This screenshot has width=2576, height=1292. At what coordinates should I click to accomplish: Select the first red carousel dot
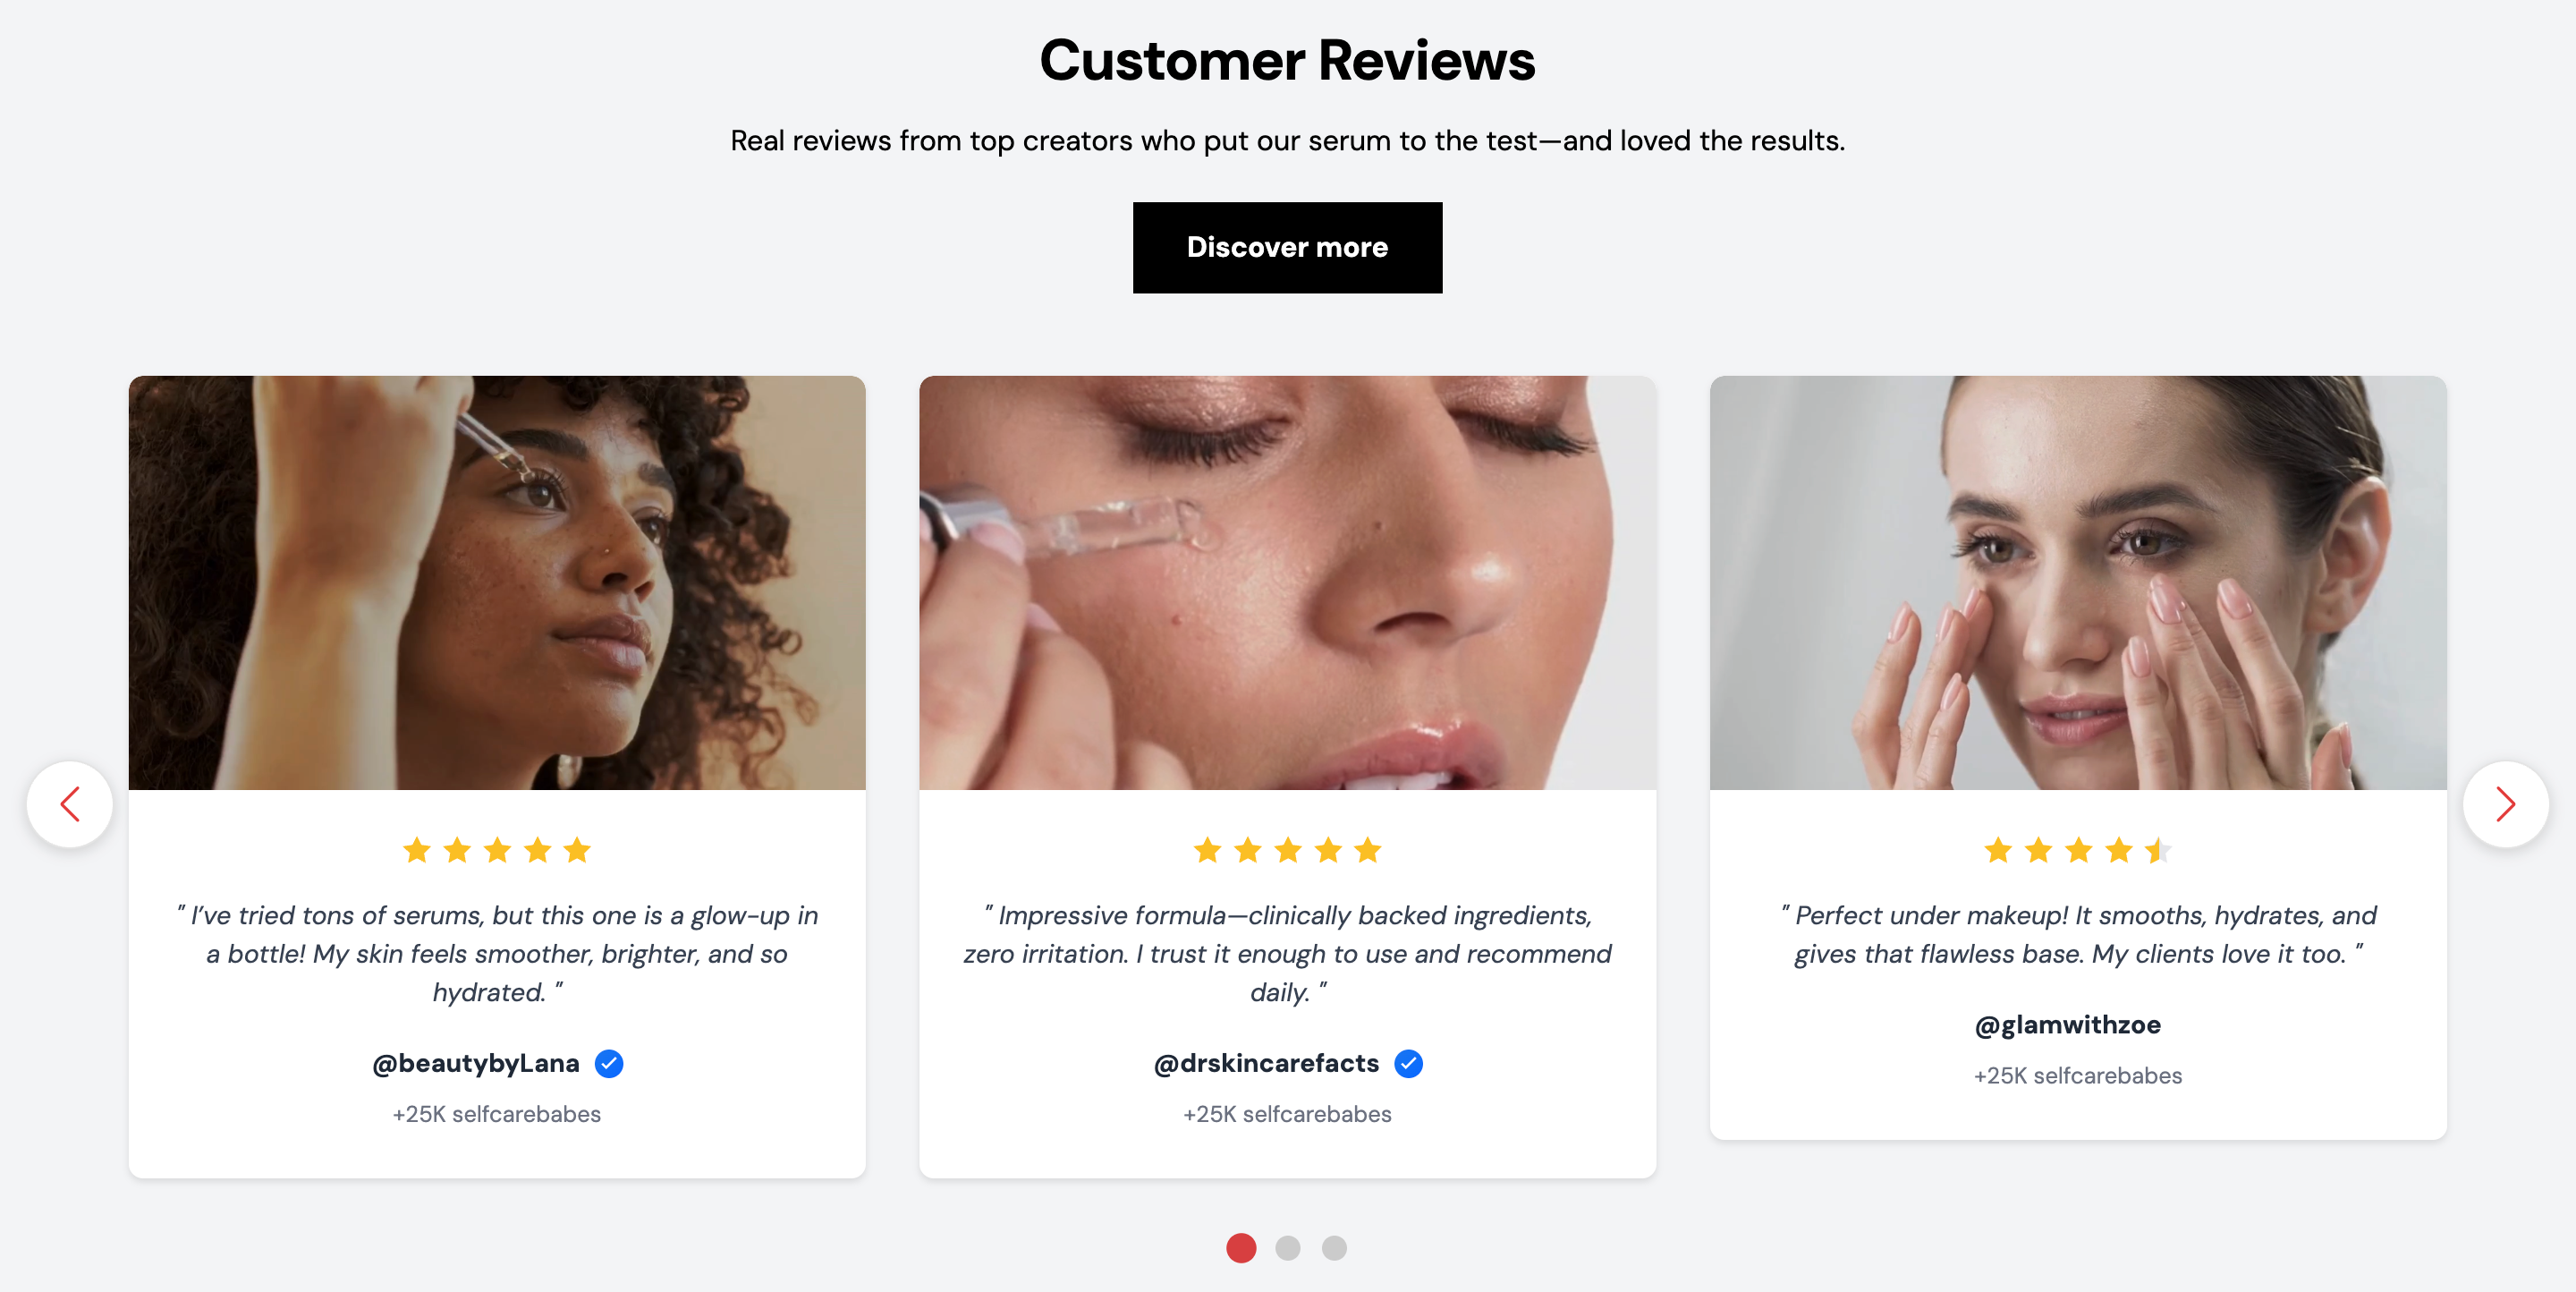pyautogui.click(x=1241, y=1247)
